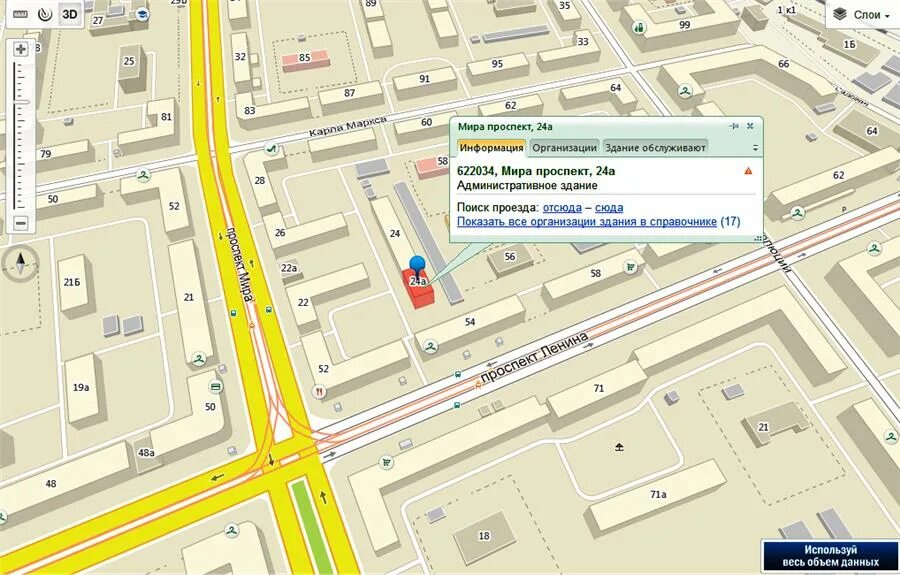Image resolution: width=900 pixels, height=575 pixels.
Task: Select building number 54
Action: coord(470,322)
